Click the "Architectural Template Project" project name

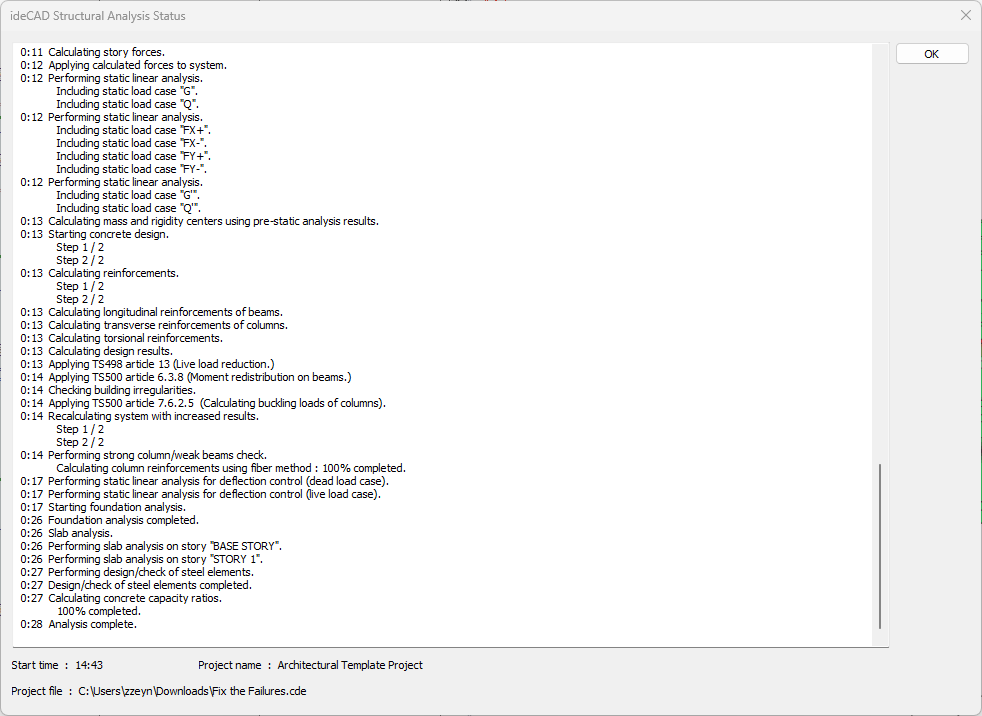(350, 665)
